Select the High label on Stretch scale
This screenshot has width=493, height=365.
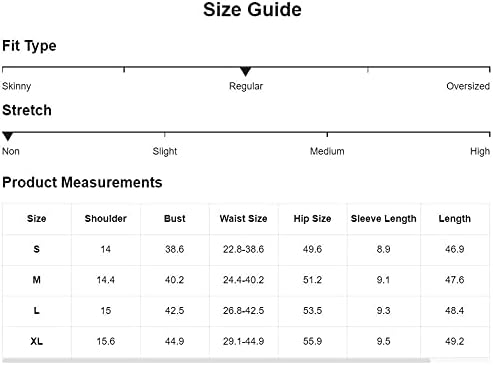pos(480,152)
